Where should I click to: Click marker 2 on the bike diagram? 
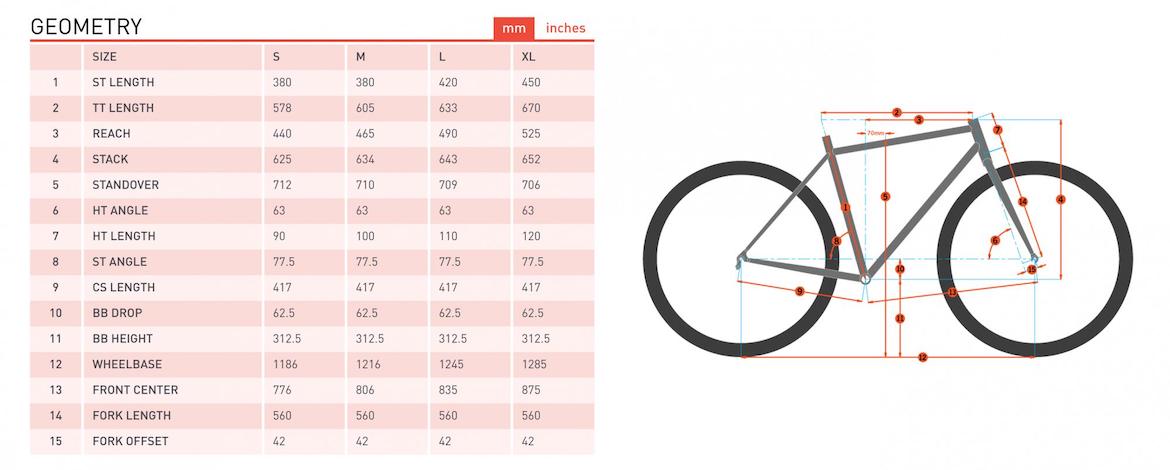point(897,112)
